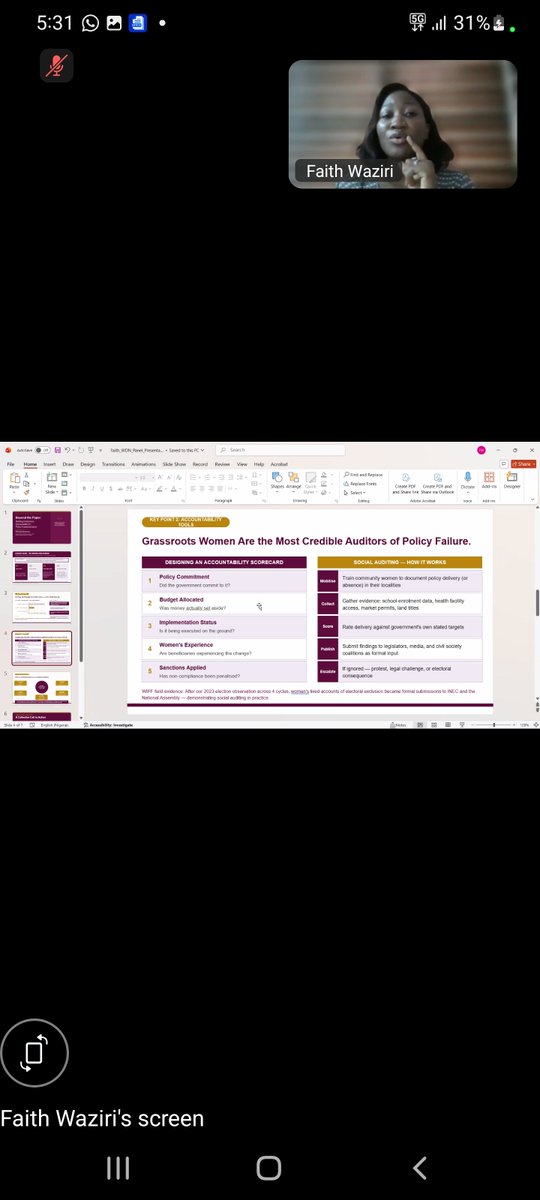Open Faith Waziri's video tile
This screenshot has height=1200, width=540.
(x=403, y=124)
